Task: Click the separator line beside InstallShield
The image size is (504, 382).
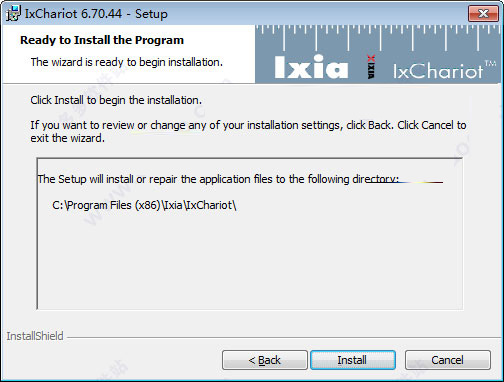Action: (x=283, y=337)
